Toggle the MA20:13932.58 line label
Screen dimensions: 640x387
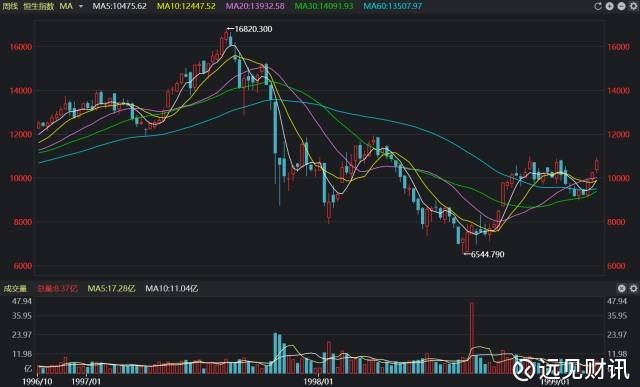[x=255, y=6]
